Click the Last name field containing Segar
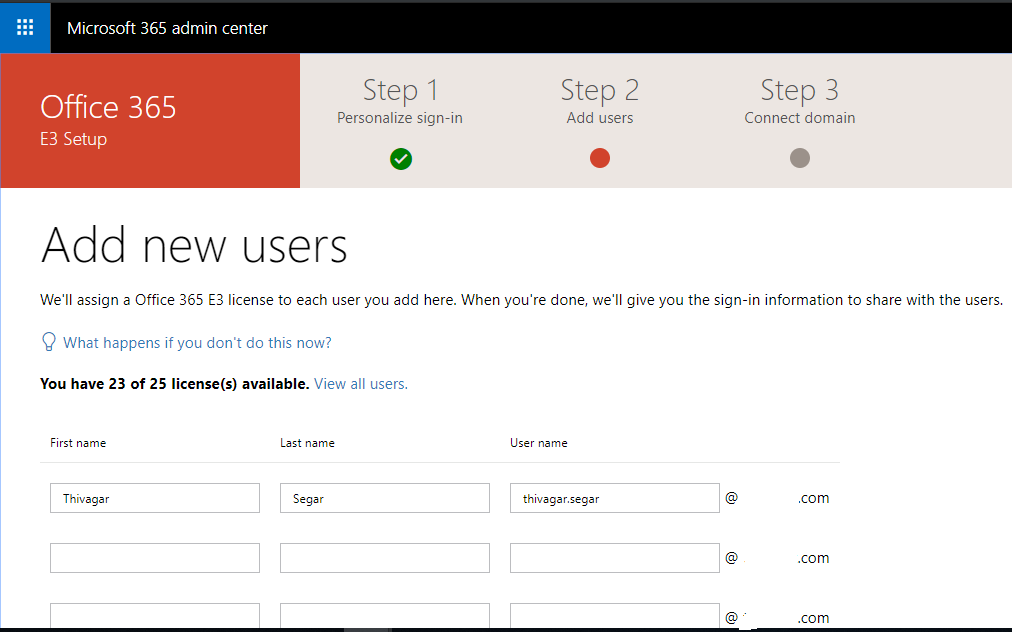 (384, 497)
